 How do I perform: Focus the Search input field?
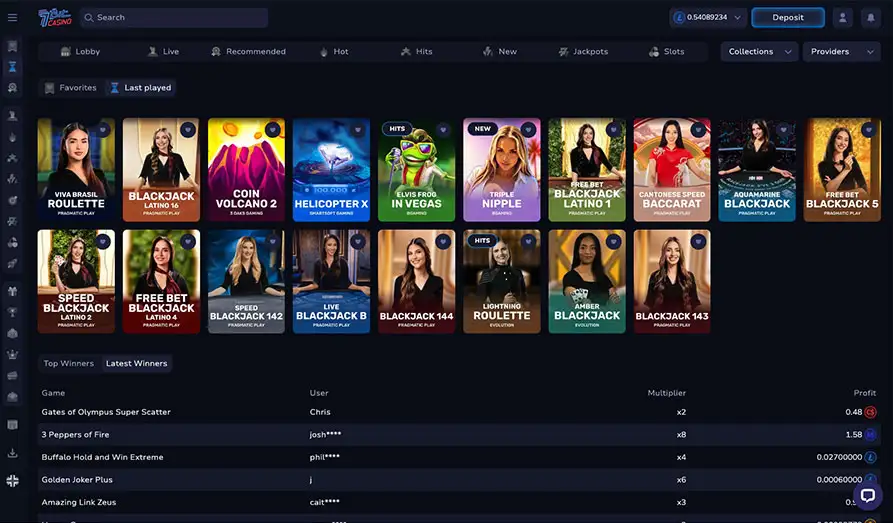(x=174, y=18)
